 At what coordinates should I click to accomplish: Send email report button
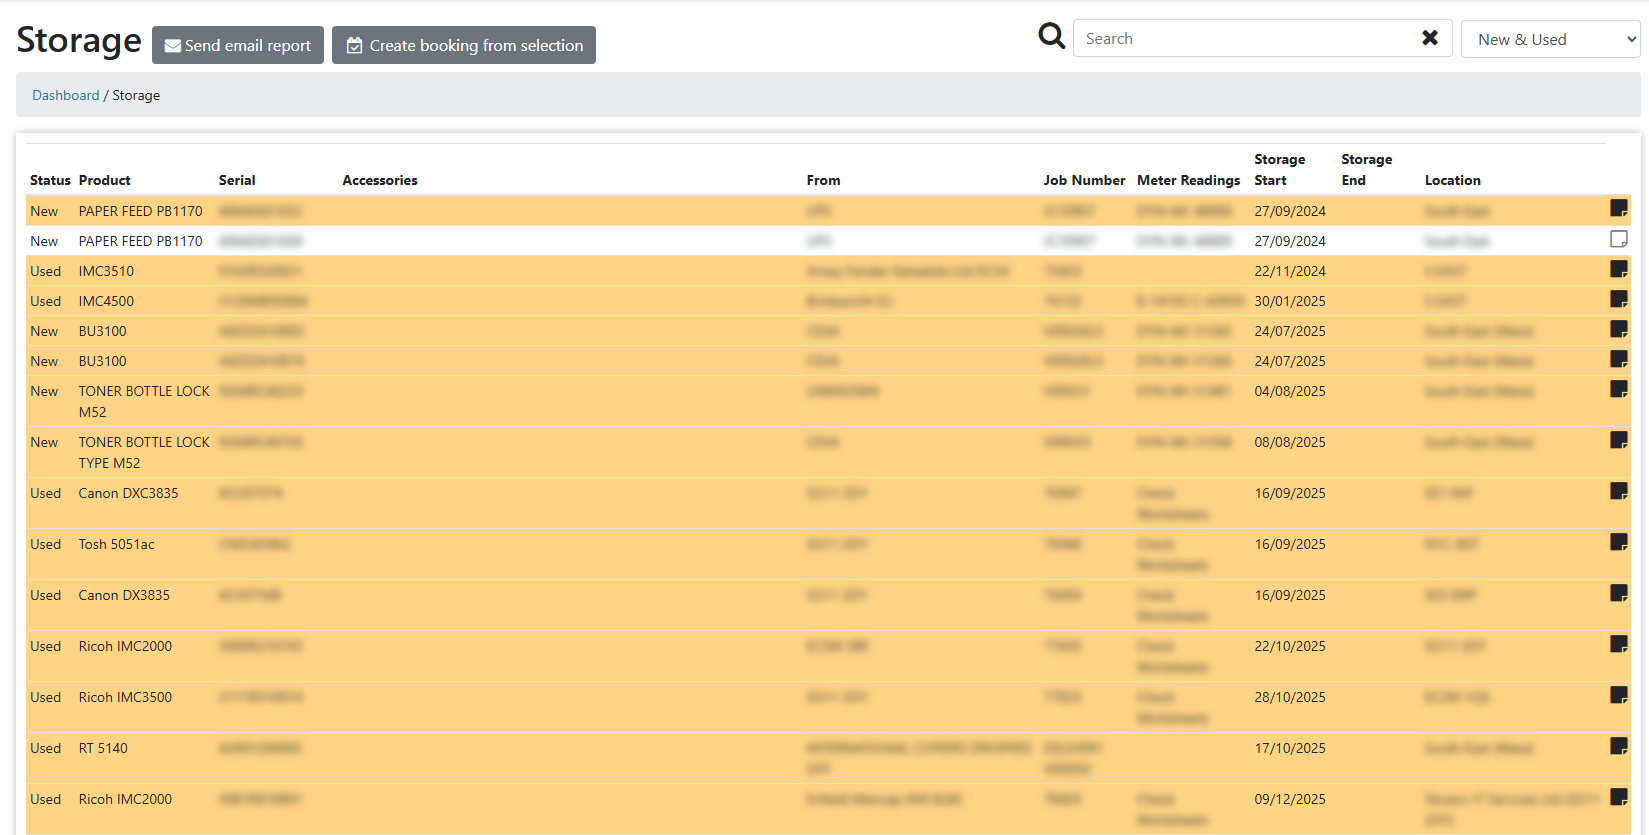tap(238, 45)
